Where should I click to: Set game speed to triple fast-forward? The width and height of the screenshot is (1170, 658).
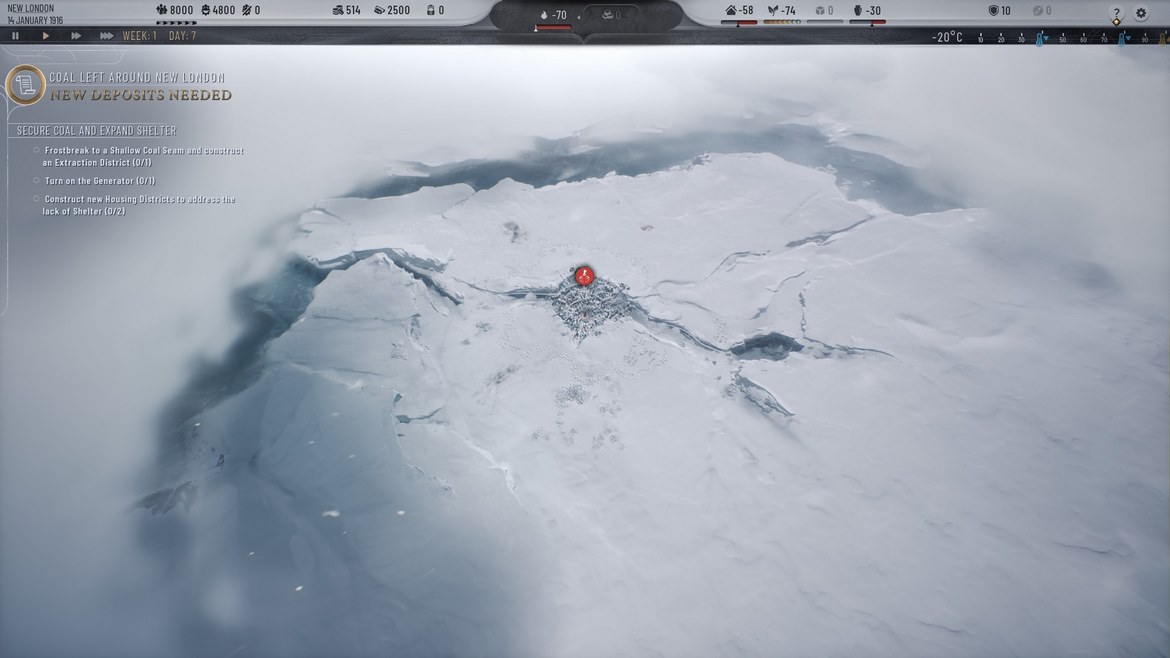click(x=106, y=35)
